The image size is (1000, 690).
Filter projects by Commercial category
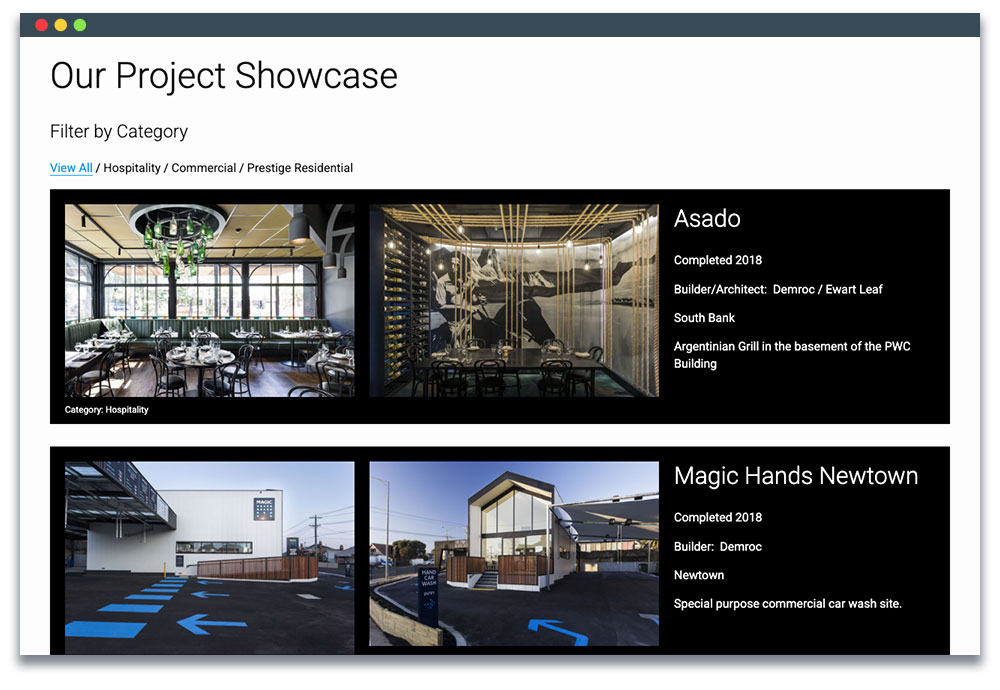pos(203,168)
